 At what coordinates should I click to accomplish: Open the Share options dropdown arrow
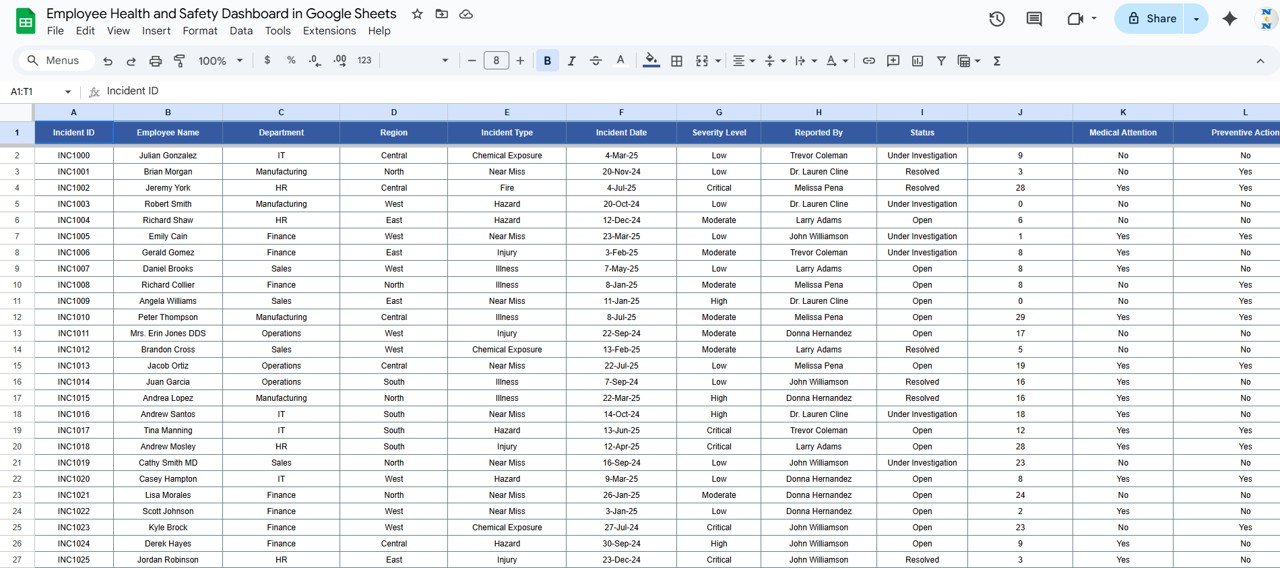coord(1196,19)
